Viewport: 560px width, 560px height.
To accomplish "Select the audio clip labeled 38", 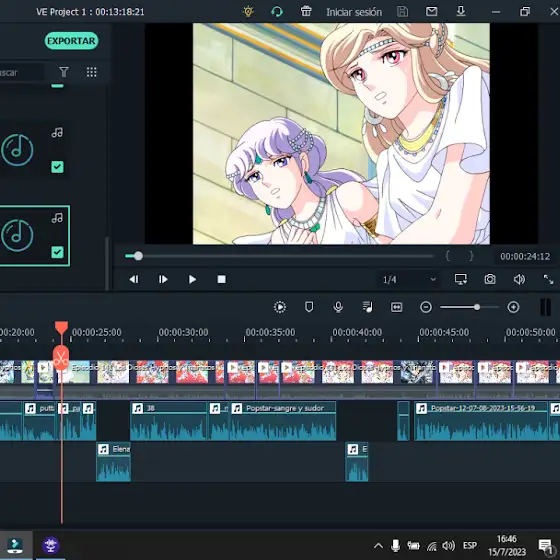I will pos(169,421).
